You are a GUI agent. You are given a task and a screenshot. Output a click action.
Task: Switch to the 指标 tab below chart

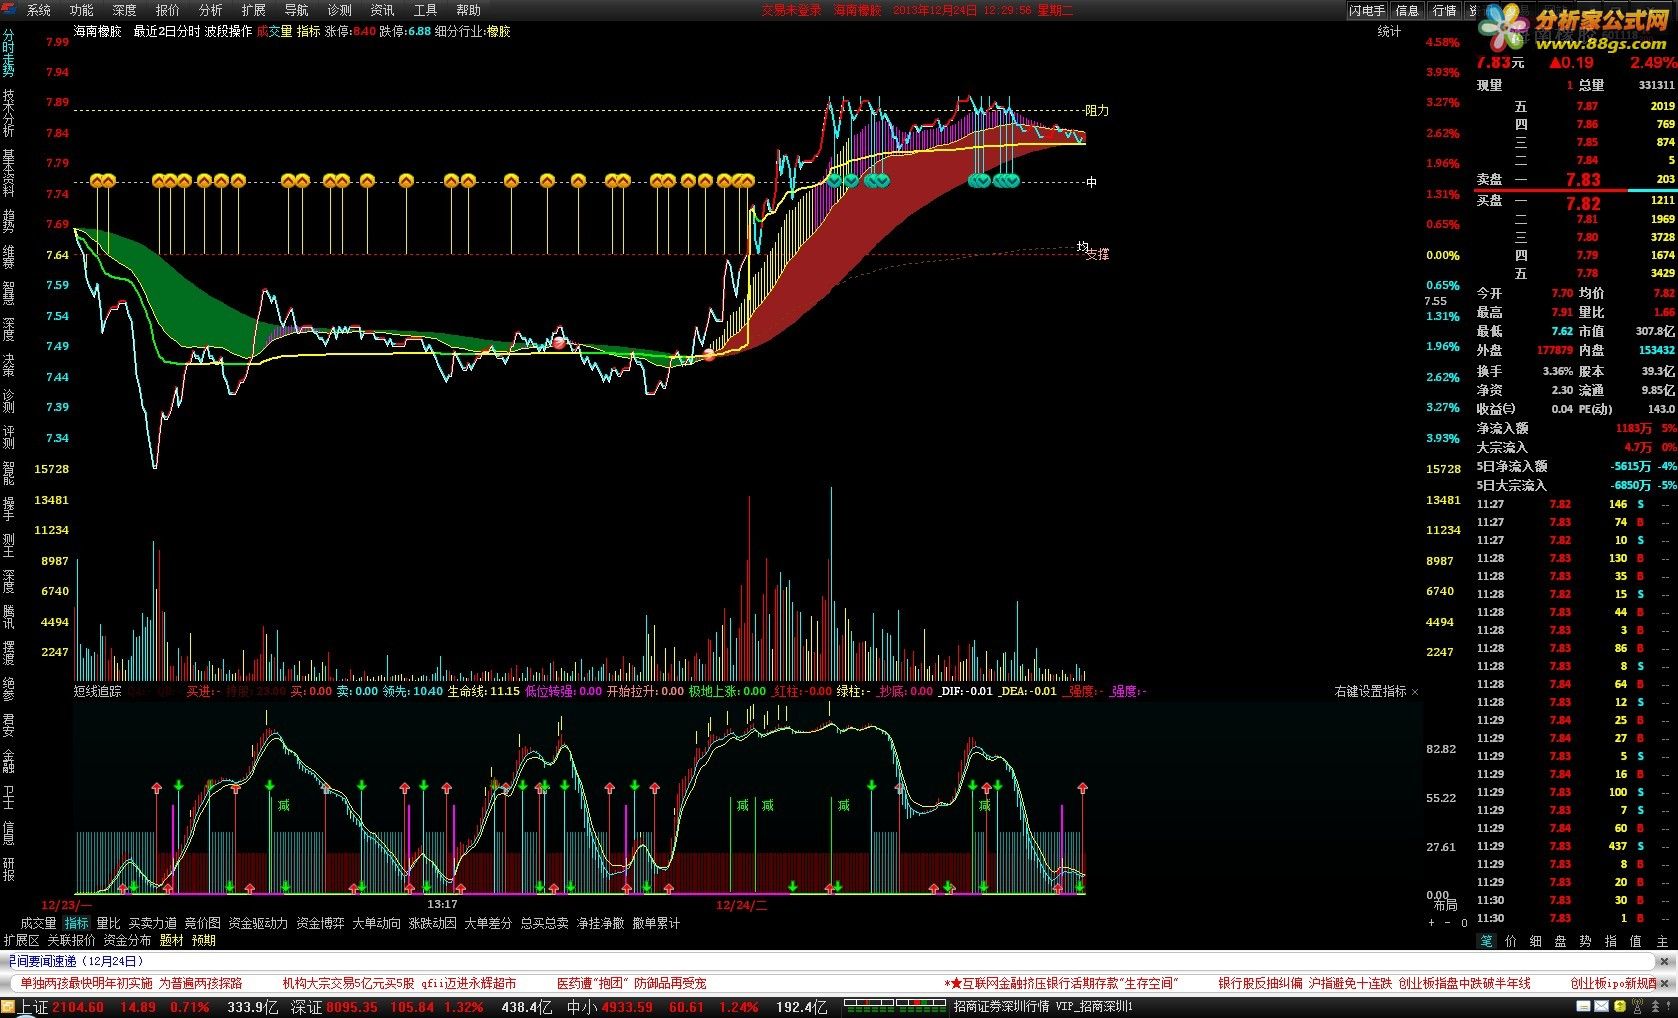coord(76,923)
